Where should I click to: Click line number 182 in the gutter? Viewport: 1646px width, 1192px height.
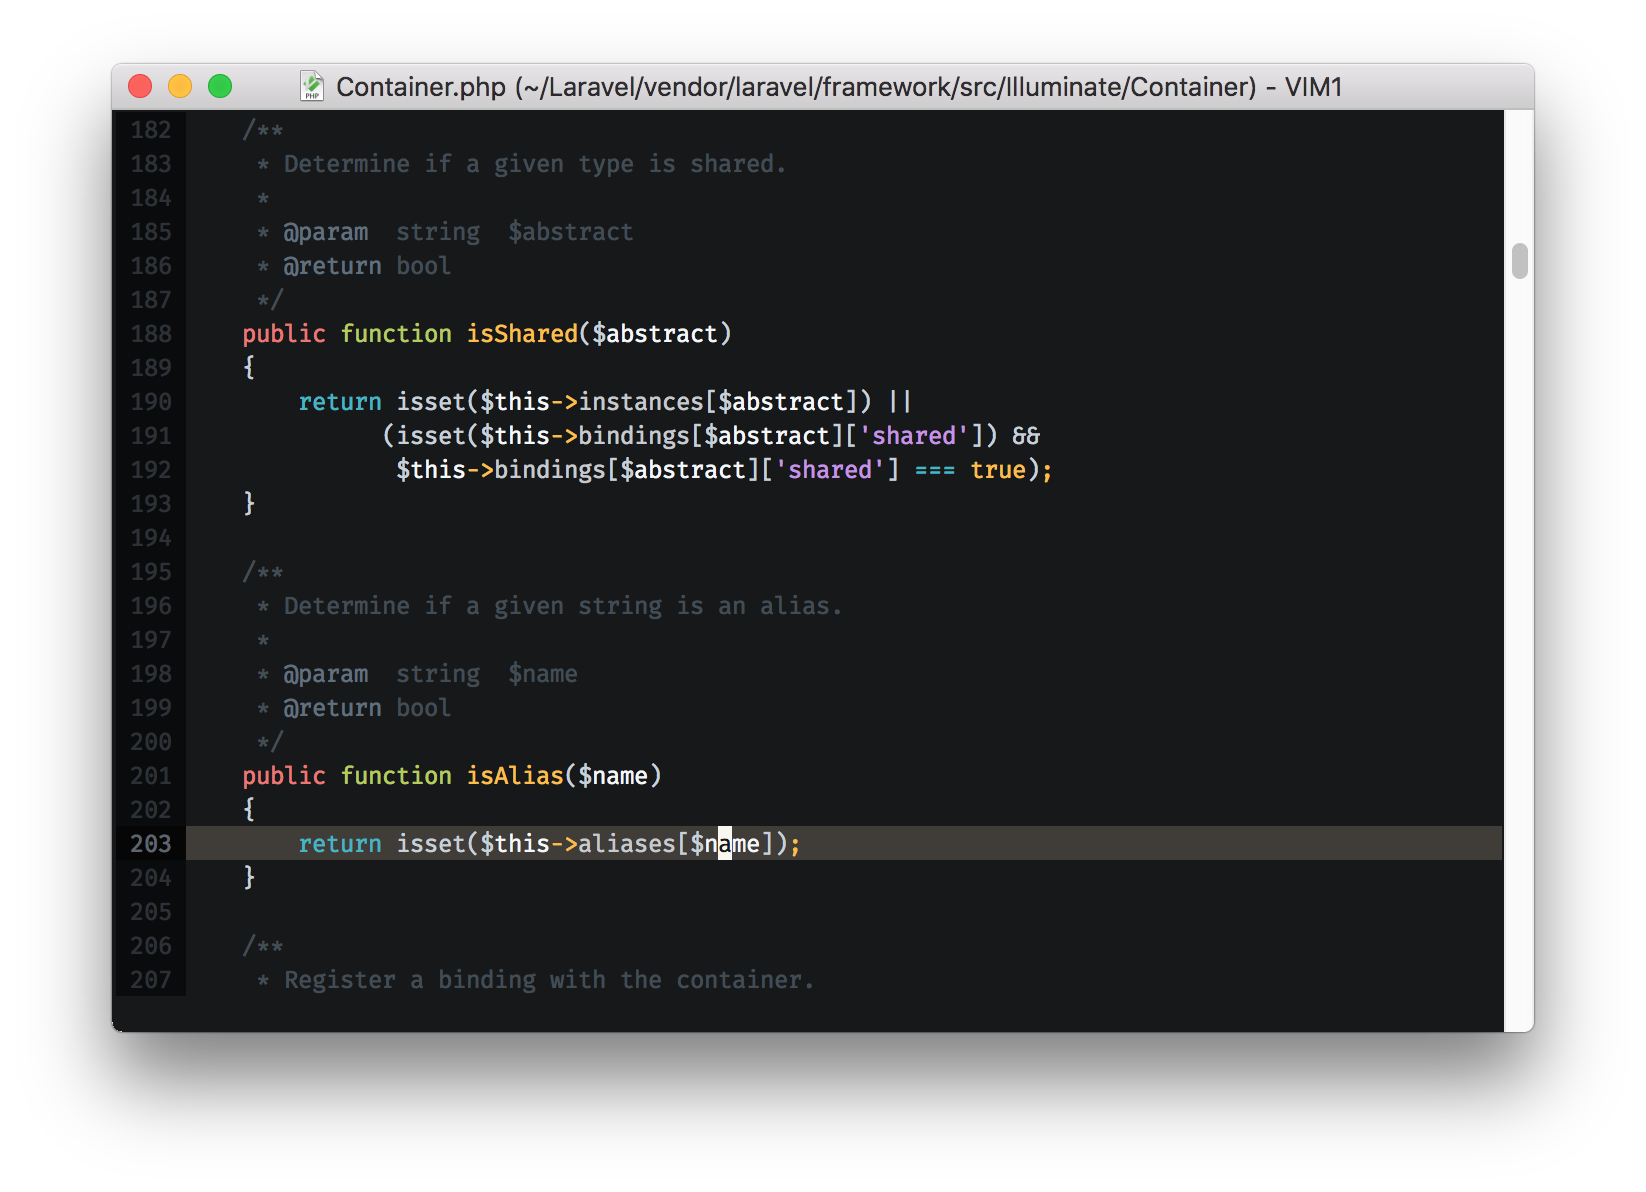coord(151,130)
